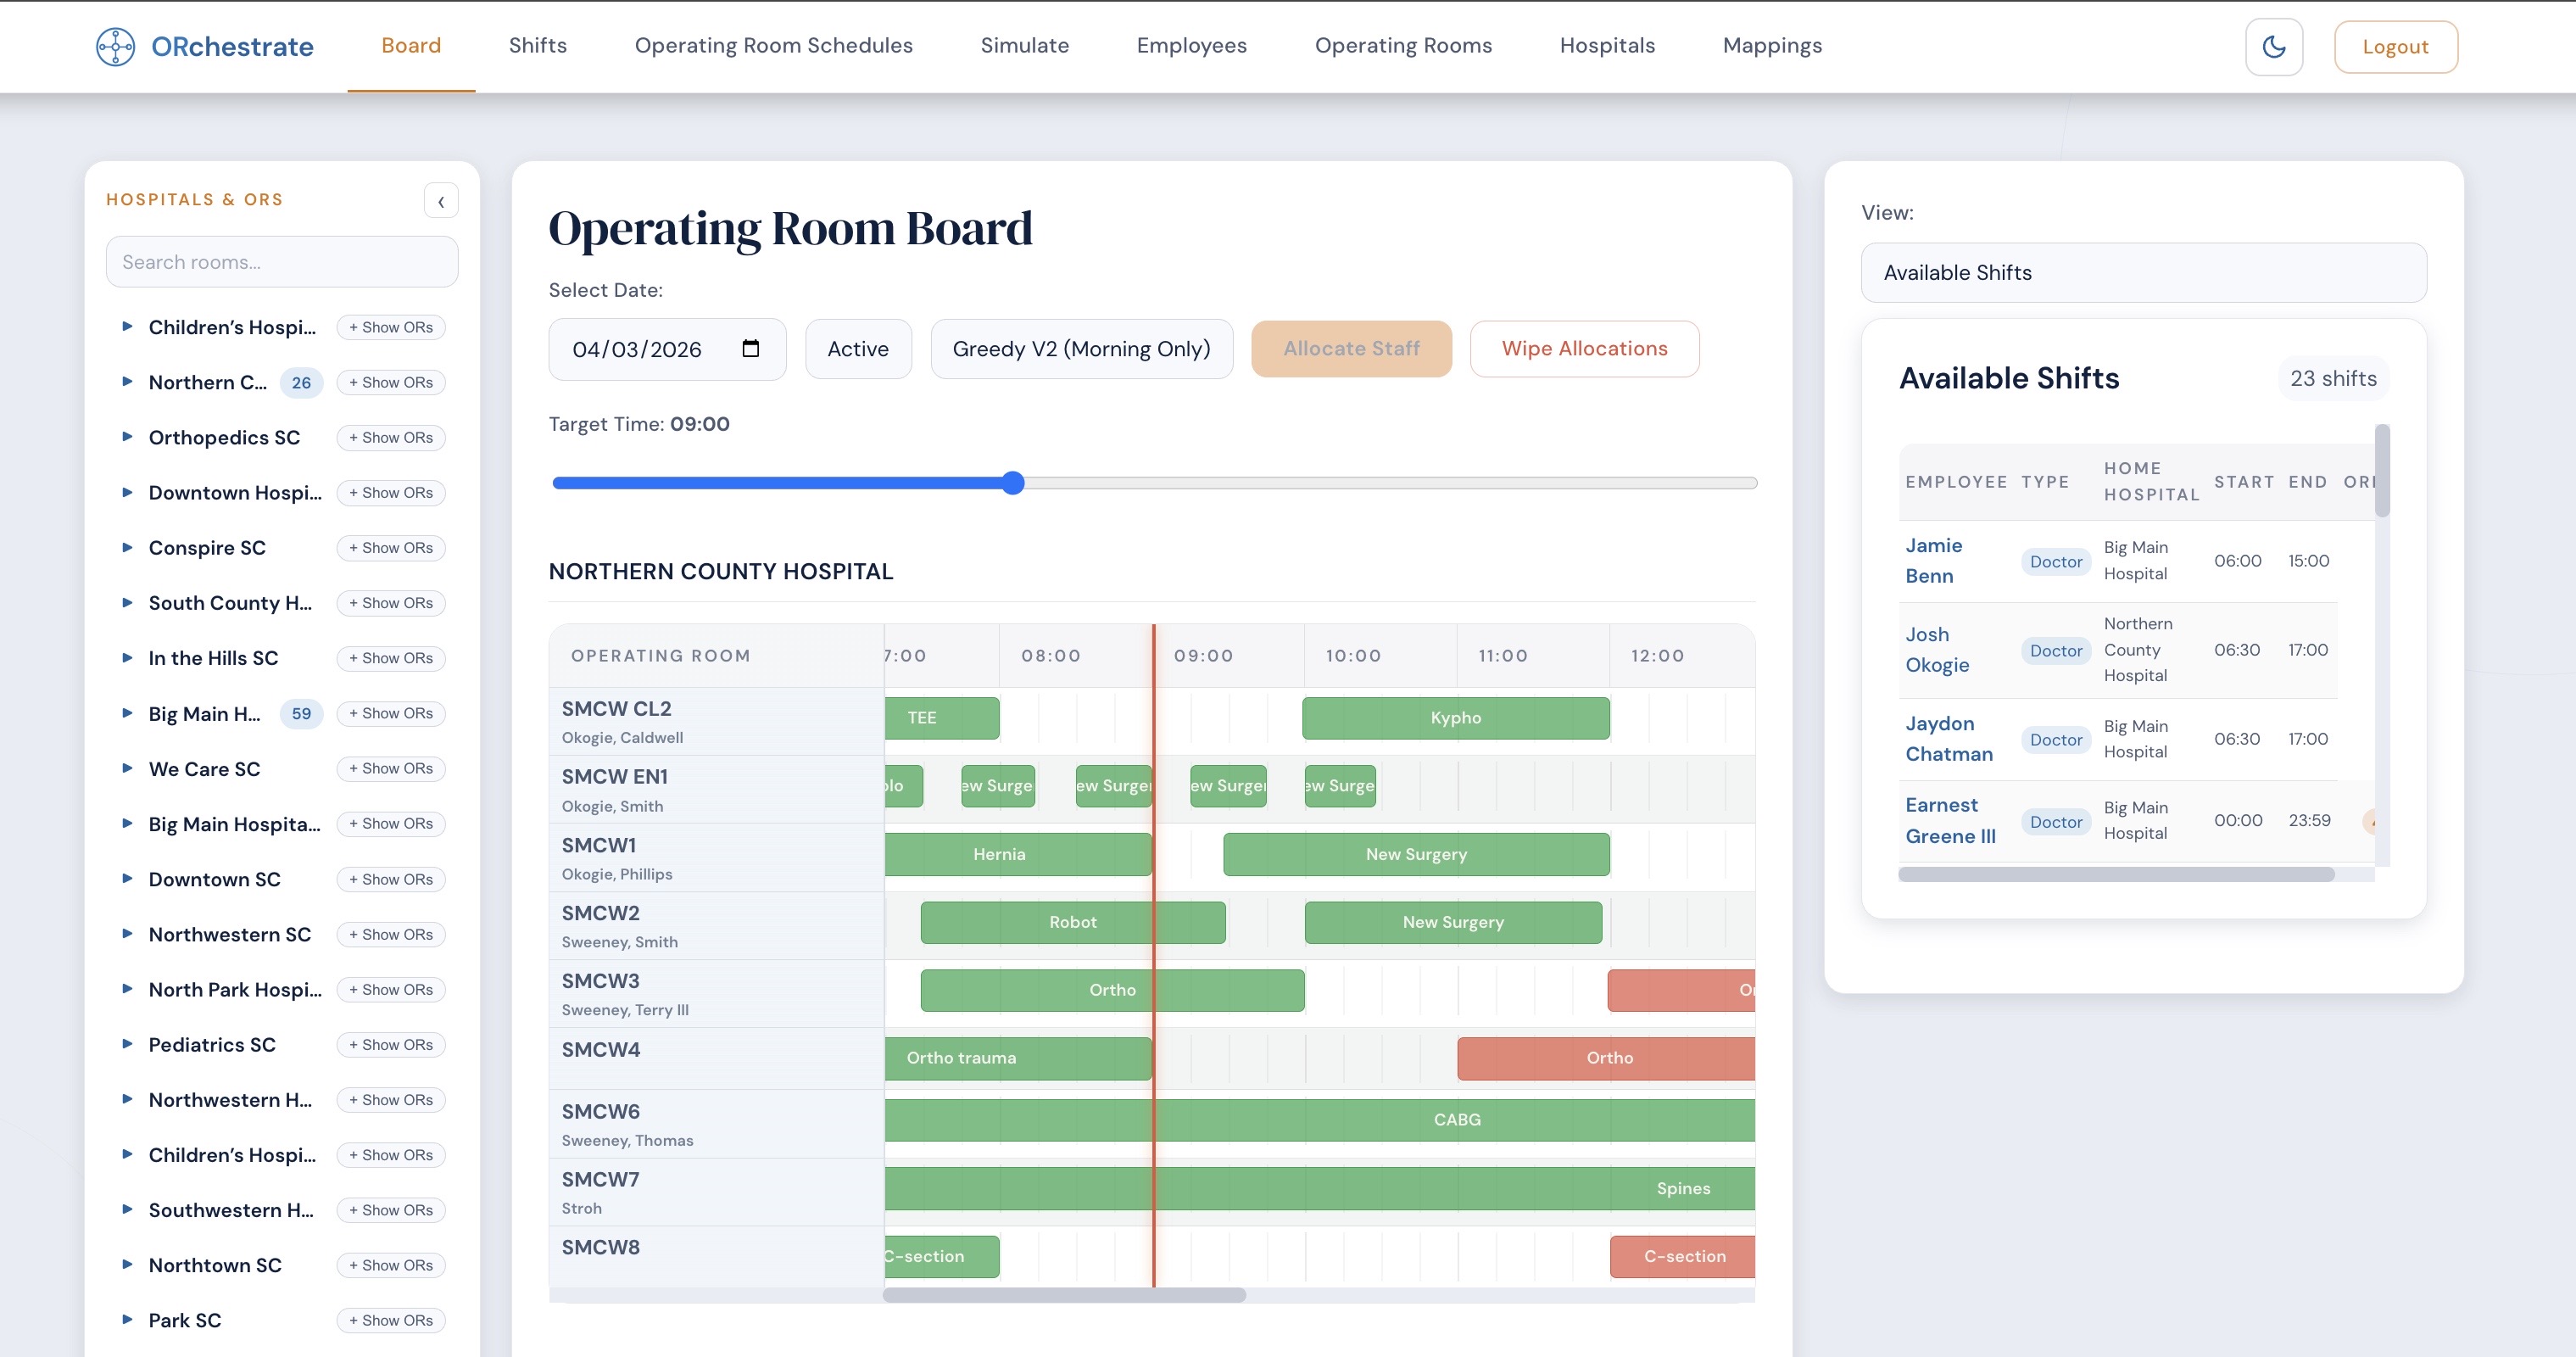Expand Big Main H... with 59 badge
The image size is (2576, 1357).
tap(127, 712)
